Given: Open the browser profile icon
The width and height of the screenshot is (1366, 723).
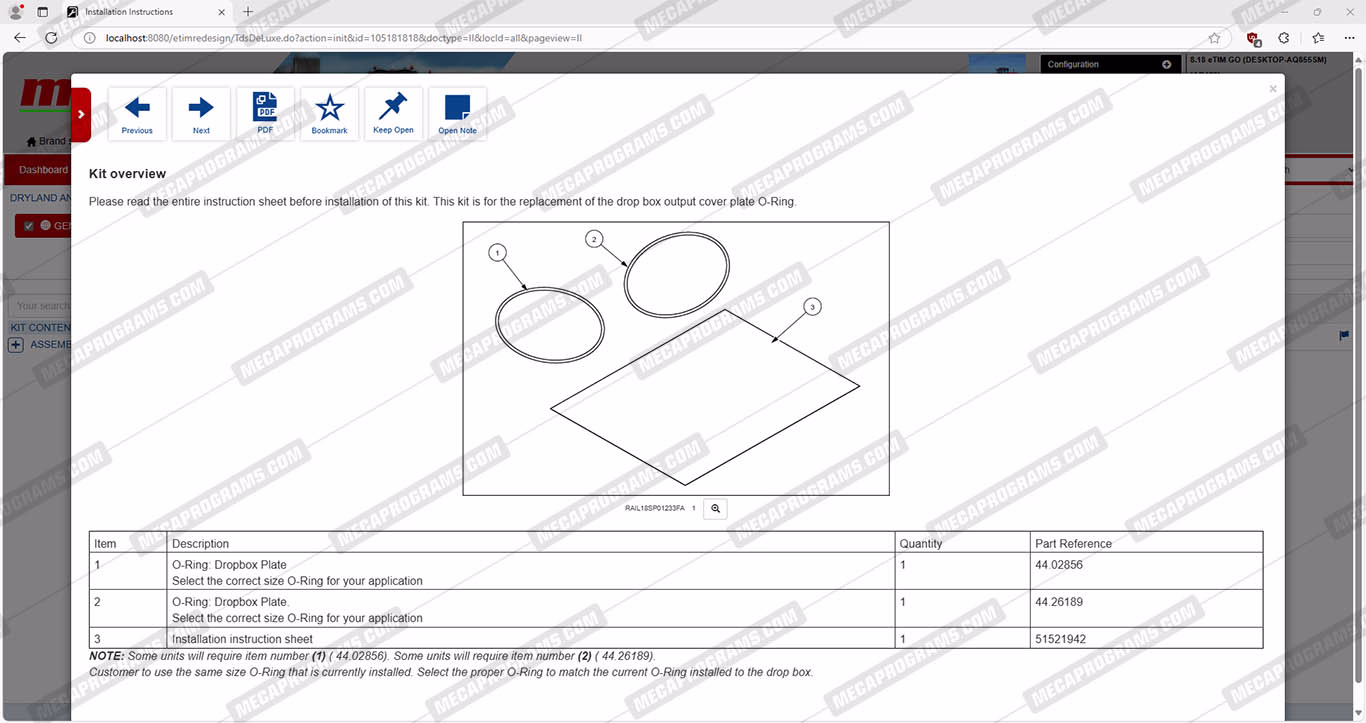Looking at the screenshot, I should [x=16, y=12].
